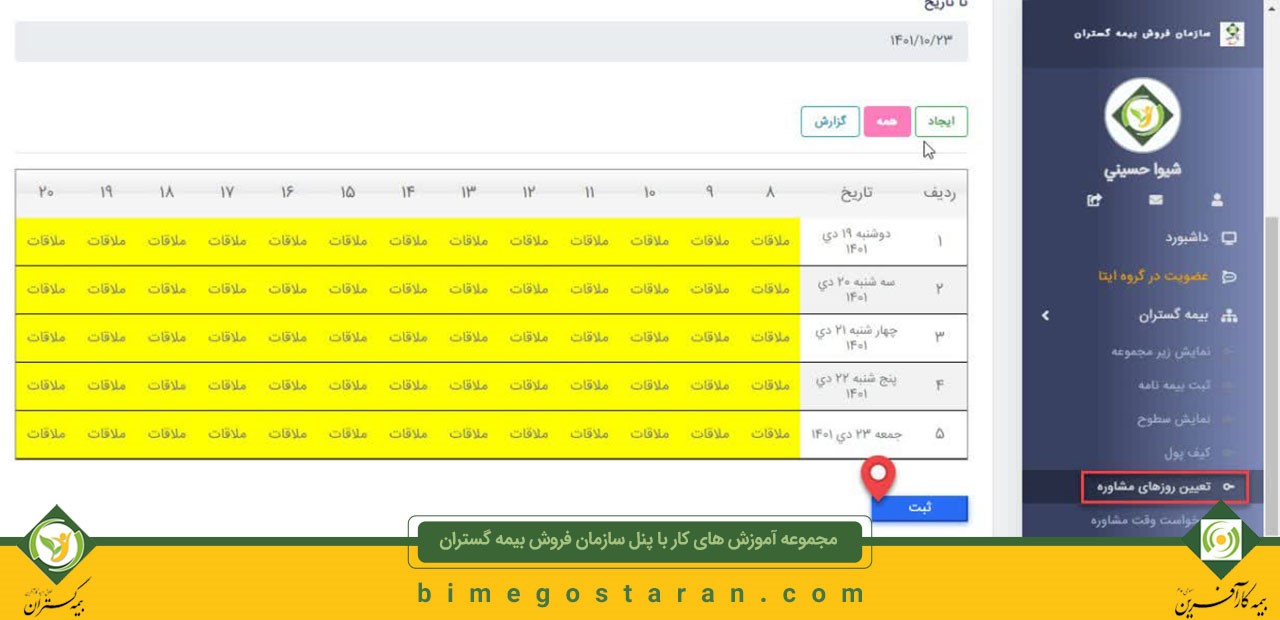The width and height of the screenshot is (1280, 620).
Task: Click the logout/exit icon under the user name
Action: (1094, 200)
